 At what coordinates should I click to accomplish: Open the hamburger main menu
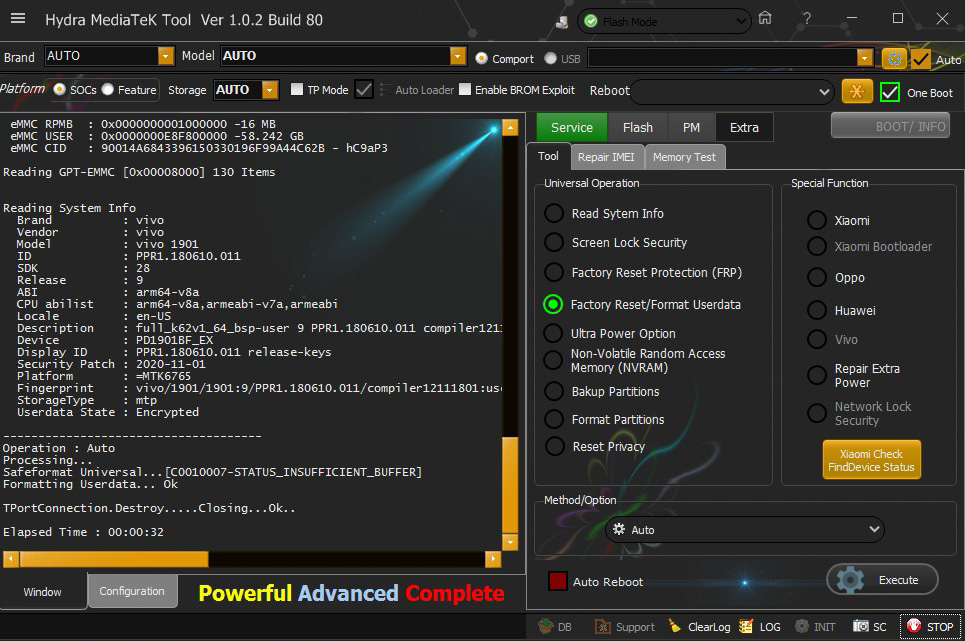[18, 18]
